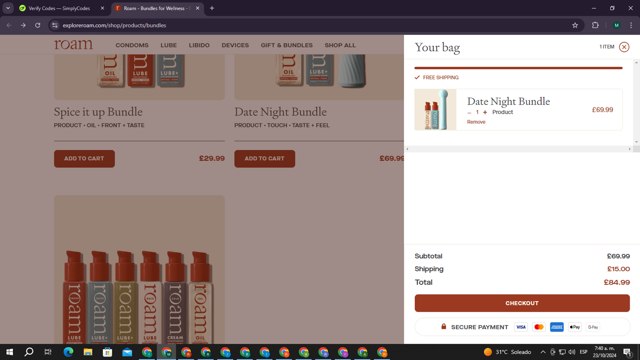640x360 pixels.
Task: Go back to the previous page
Action: (9, 25)
